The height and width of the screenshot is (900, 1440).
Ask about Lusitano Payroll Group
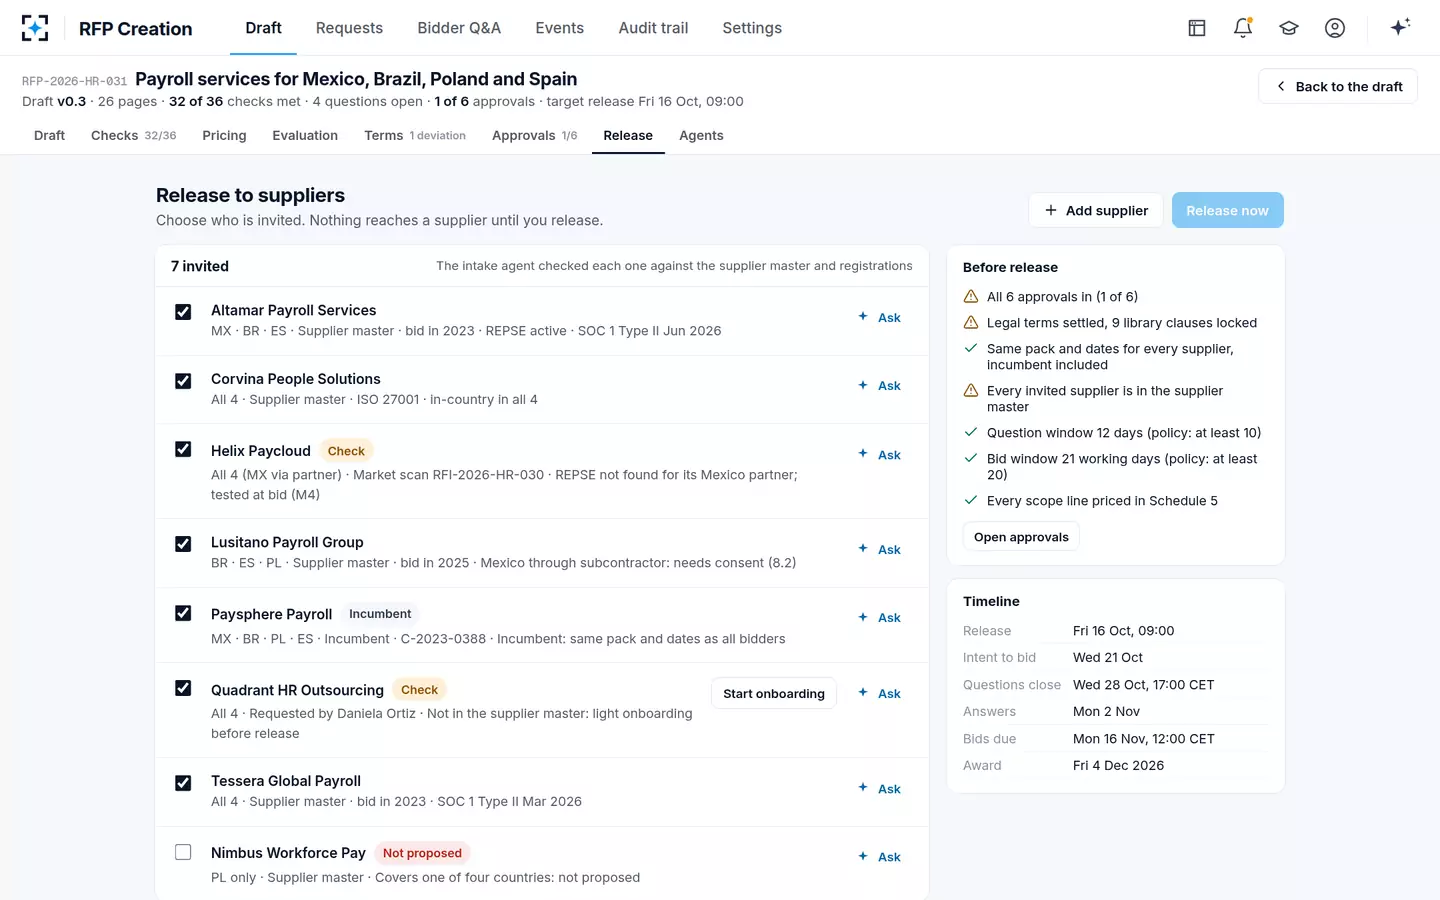[880, 549]
